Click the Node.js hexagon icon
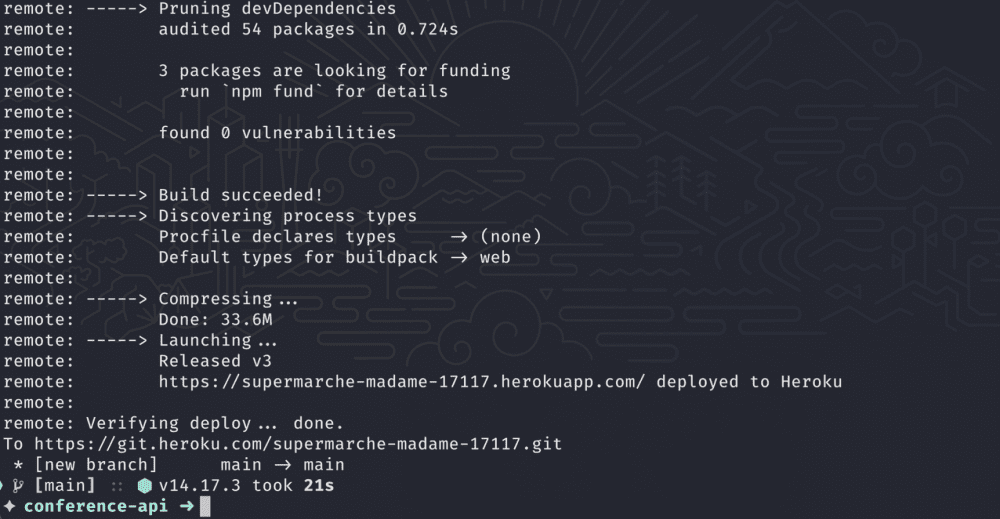1000x519 pixels. point(144,486)
